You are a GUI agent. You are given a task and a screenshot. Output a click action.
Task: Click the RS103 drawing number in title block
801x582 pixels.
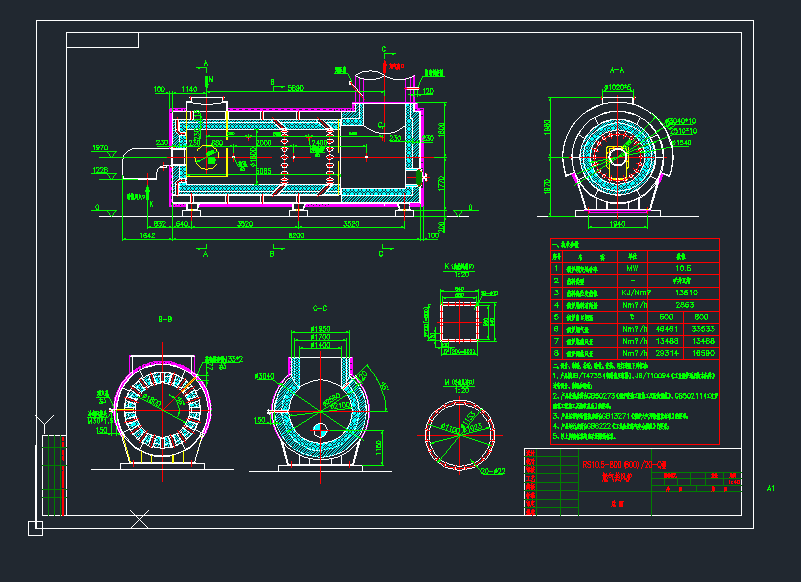(x=614, y=465)
